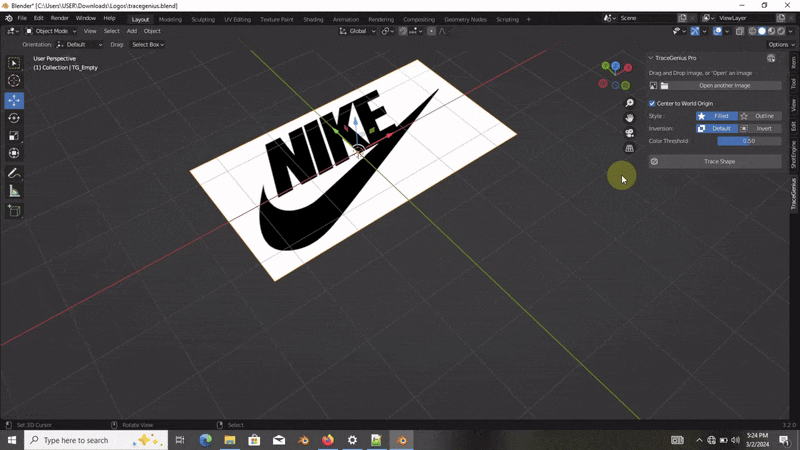
Task: Toggle show overlays button
Action: pos(717,31)
